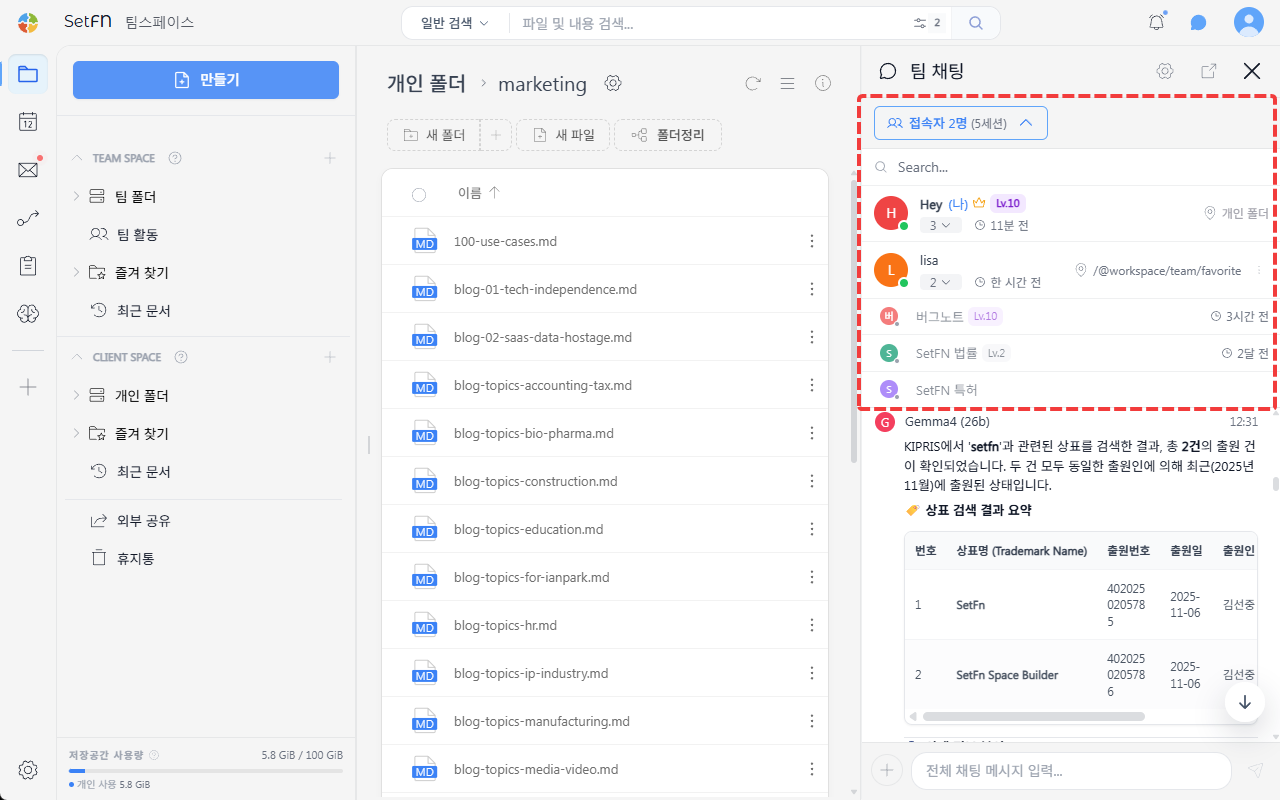Click the magnifier search button
Image resolution: width=1280 pixels, height=800 pixels.
[x=976, y=23]
